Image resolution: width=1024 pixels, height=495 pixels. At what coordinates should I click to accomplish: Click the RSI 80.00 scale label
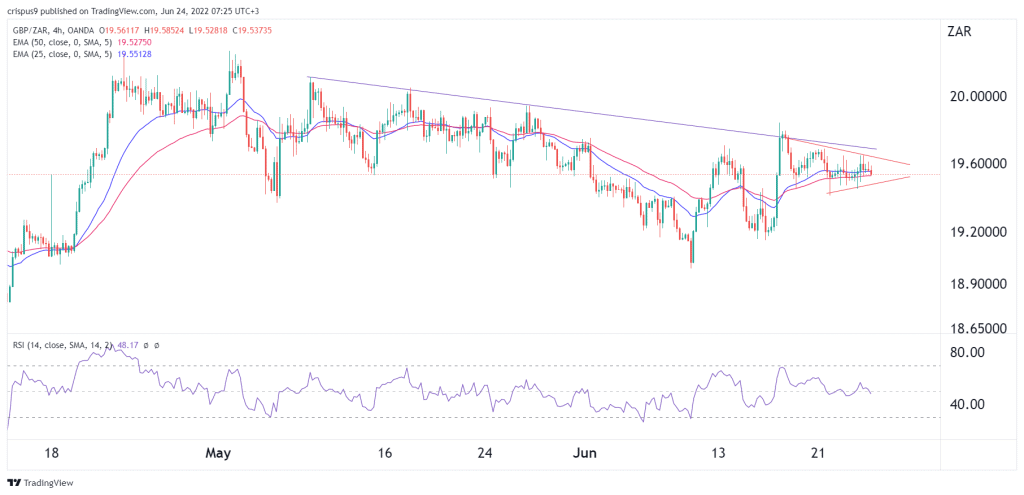tap(969, 353)
